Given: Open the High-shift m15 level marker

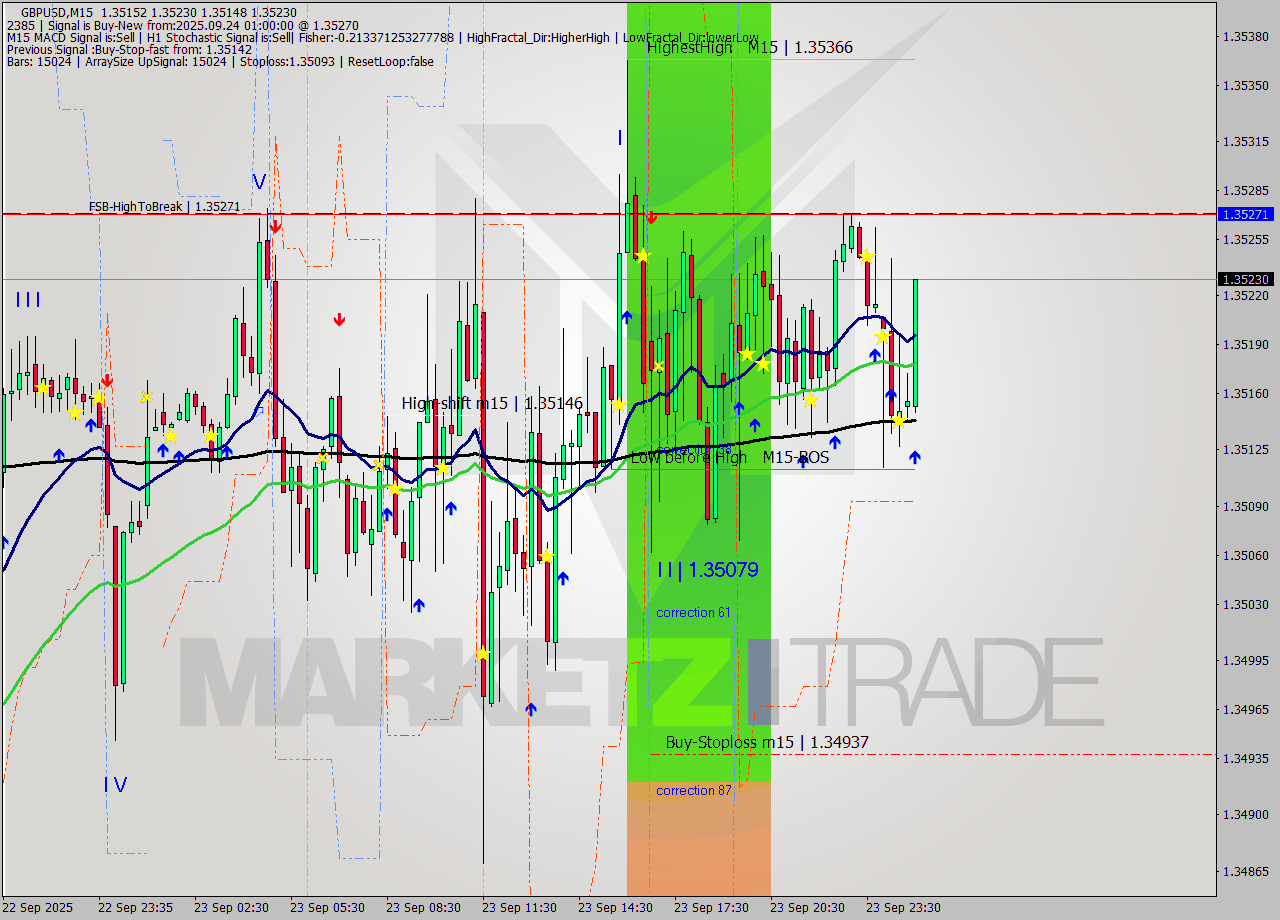Looking at the screenshot, I should 490,404.
